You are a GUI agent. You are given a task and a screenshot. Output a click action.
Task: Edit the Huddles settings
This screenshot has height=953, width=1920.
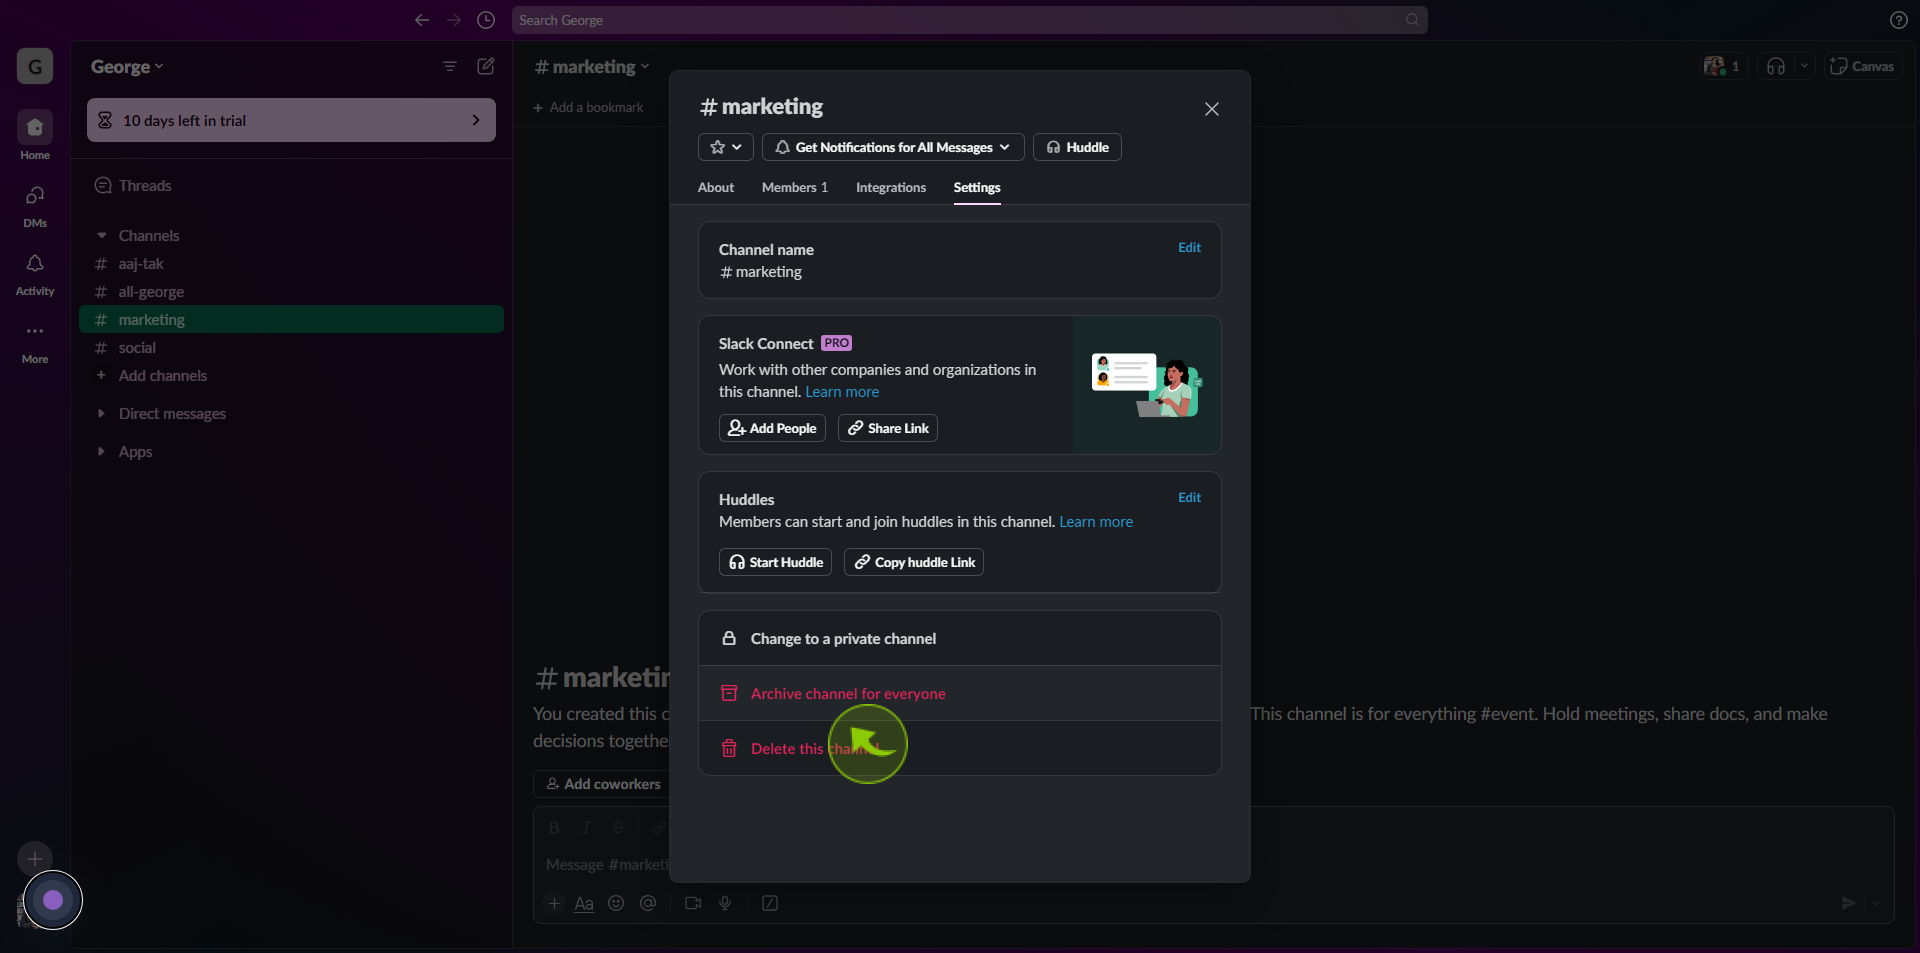[x=1189, y=497]
